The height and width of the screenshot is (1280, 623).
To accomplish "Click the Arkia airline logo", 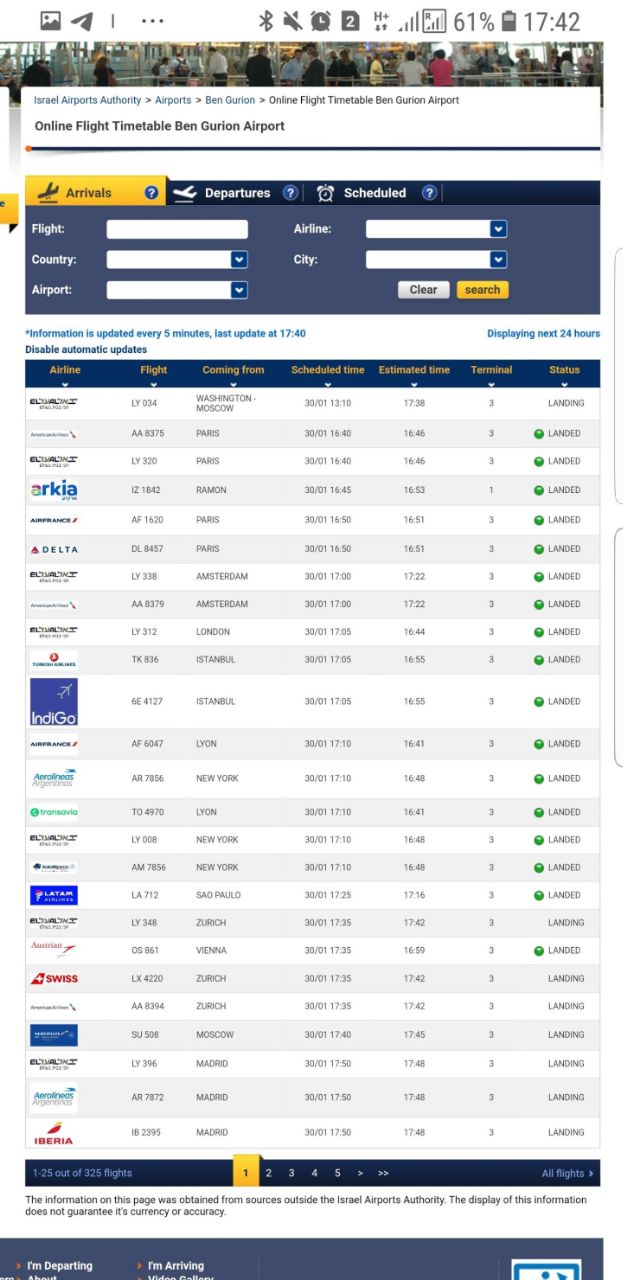I will pyautogui.click(x=54, y=490).
